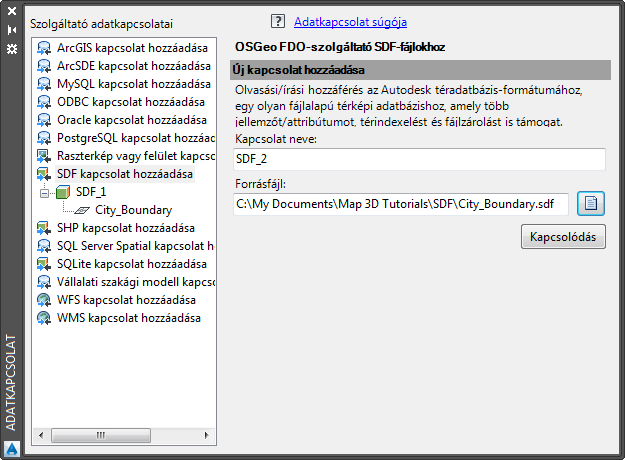Click the SQLite connection icon
The width and height of the screenshot is (625, 460).
(x=43, y=264)
